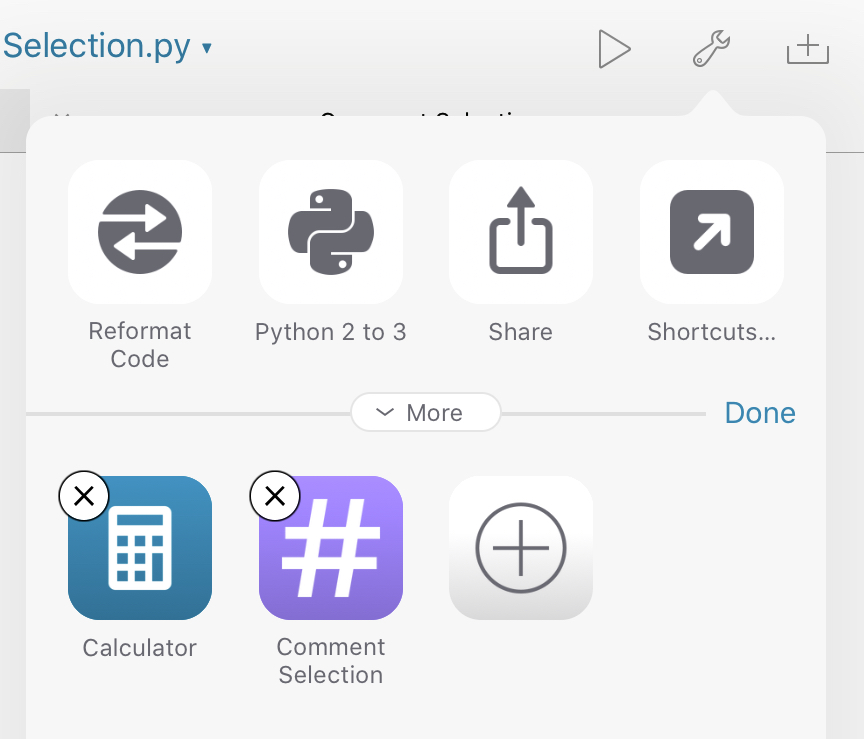The width and height of the screenshot is (864, 739).
Task: Create a new file using the plus button
Action: coord(808,48)
